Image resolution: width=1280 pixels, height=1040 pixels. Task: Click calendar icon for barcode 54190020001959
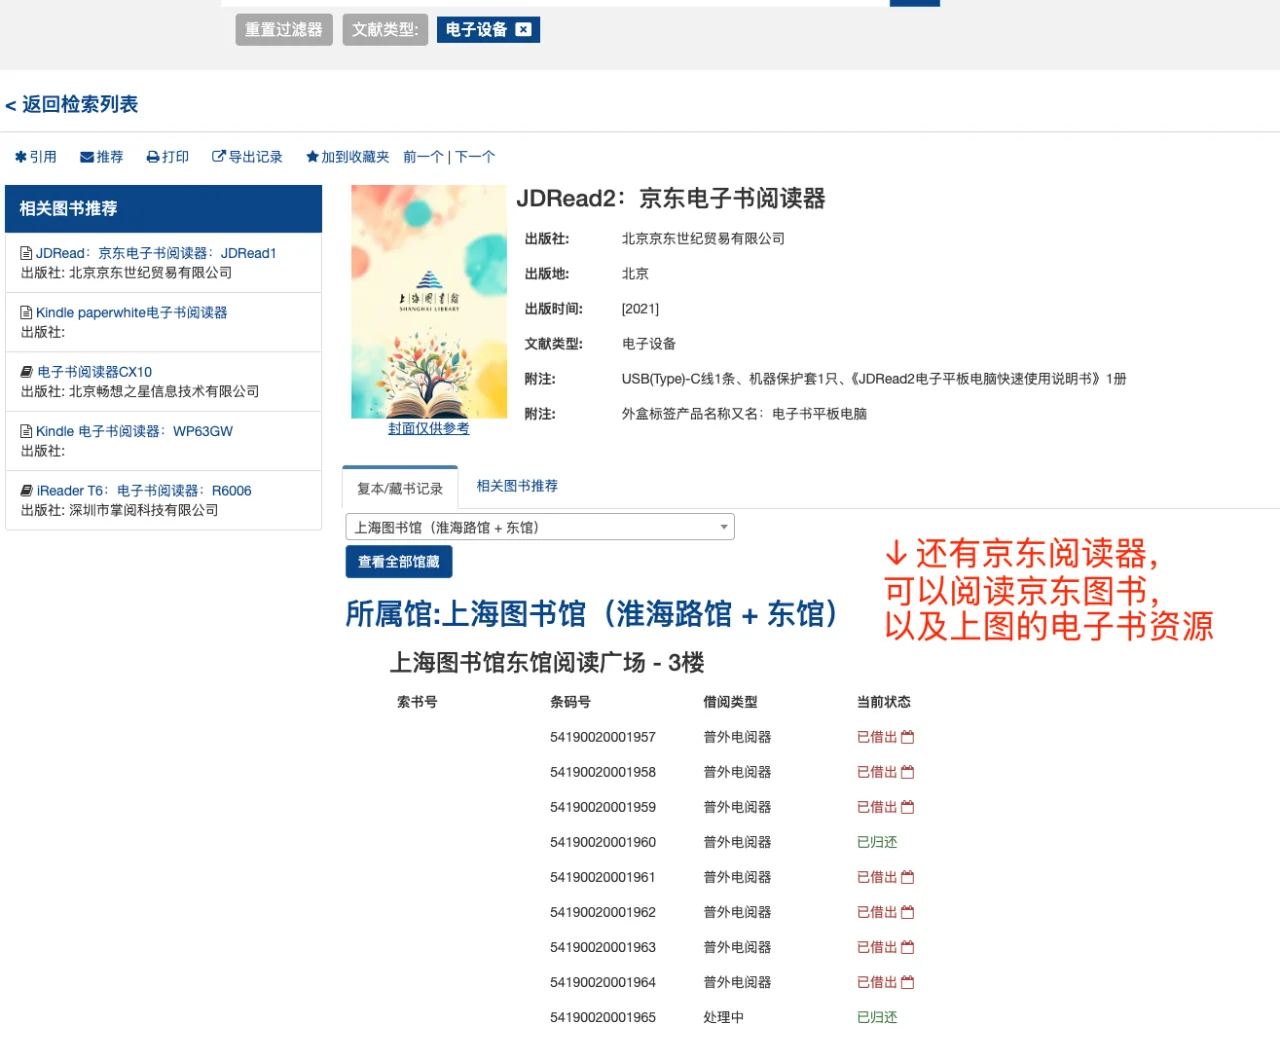point(908,807)
